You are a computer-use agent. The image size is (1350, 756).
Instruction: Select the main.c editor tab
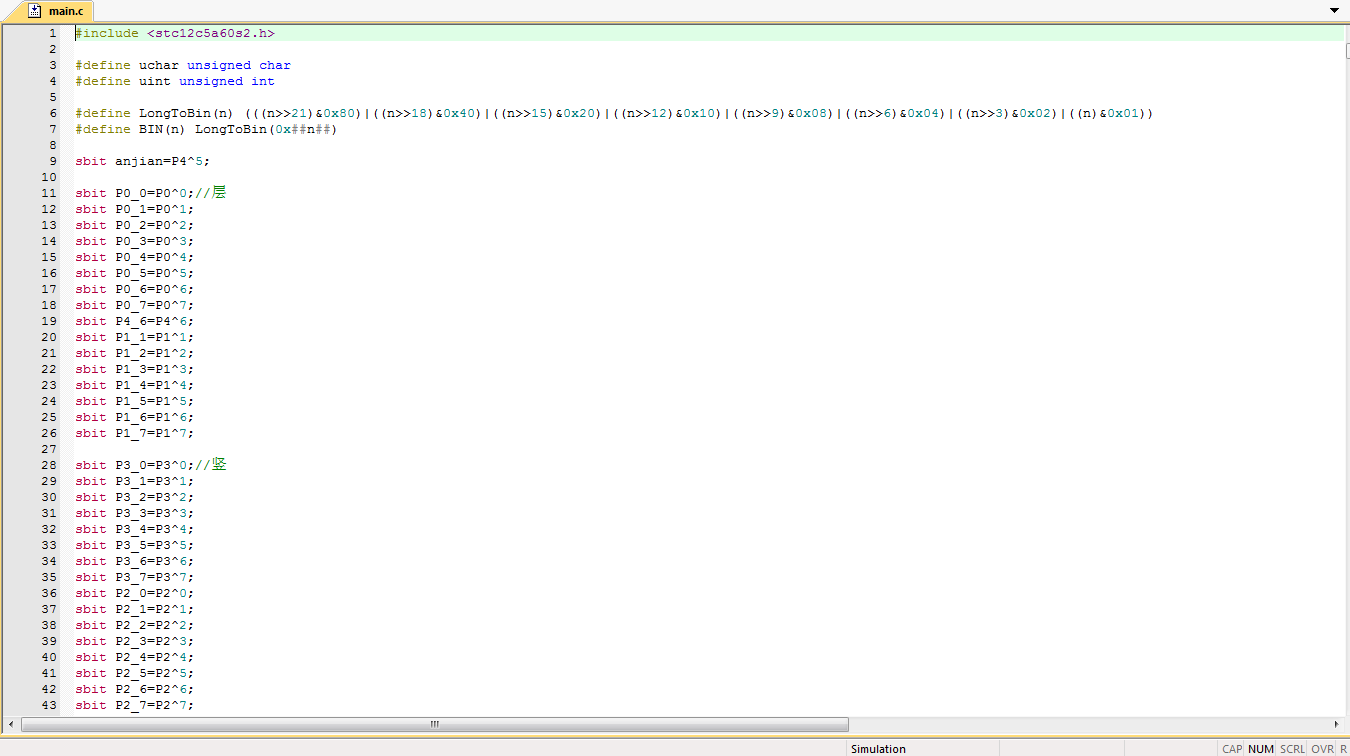click(x=56, y=11)
